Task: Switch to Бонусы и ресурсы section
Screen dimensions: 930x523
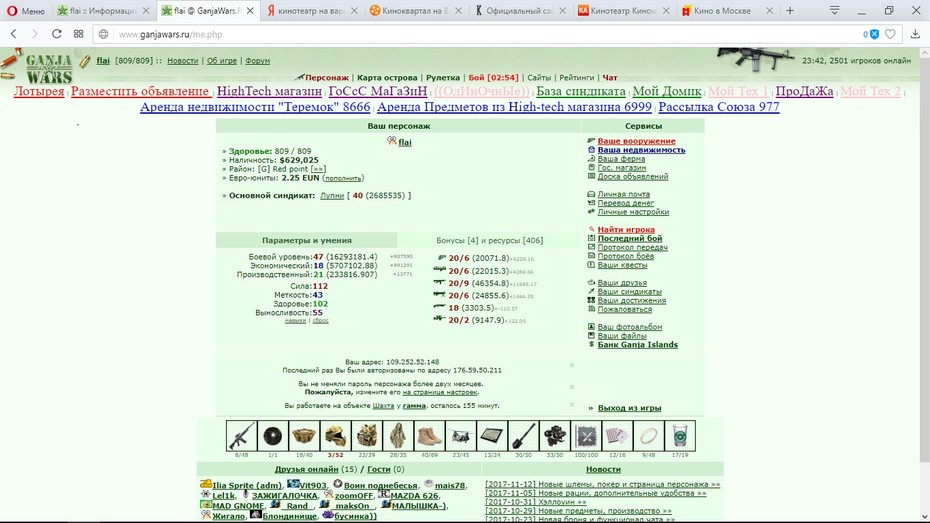Action: coord(489,240)
